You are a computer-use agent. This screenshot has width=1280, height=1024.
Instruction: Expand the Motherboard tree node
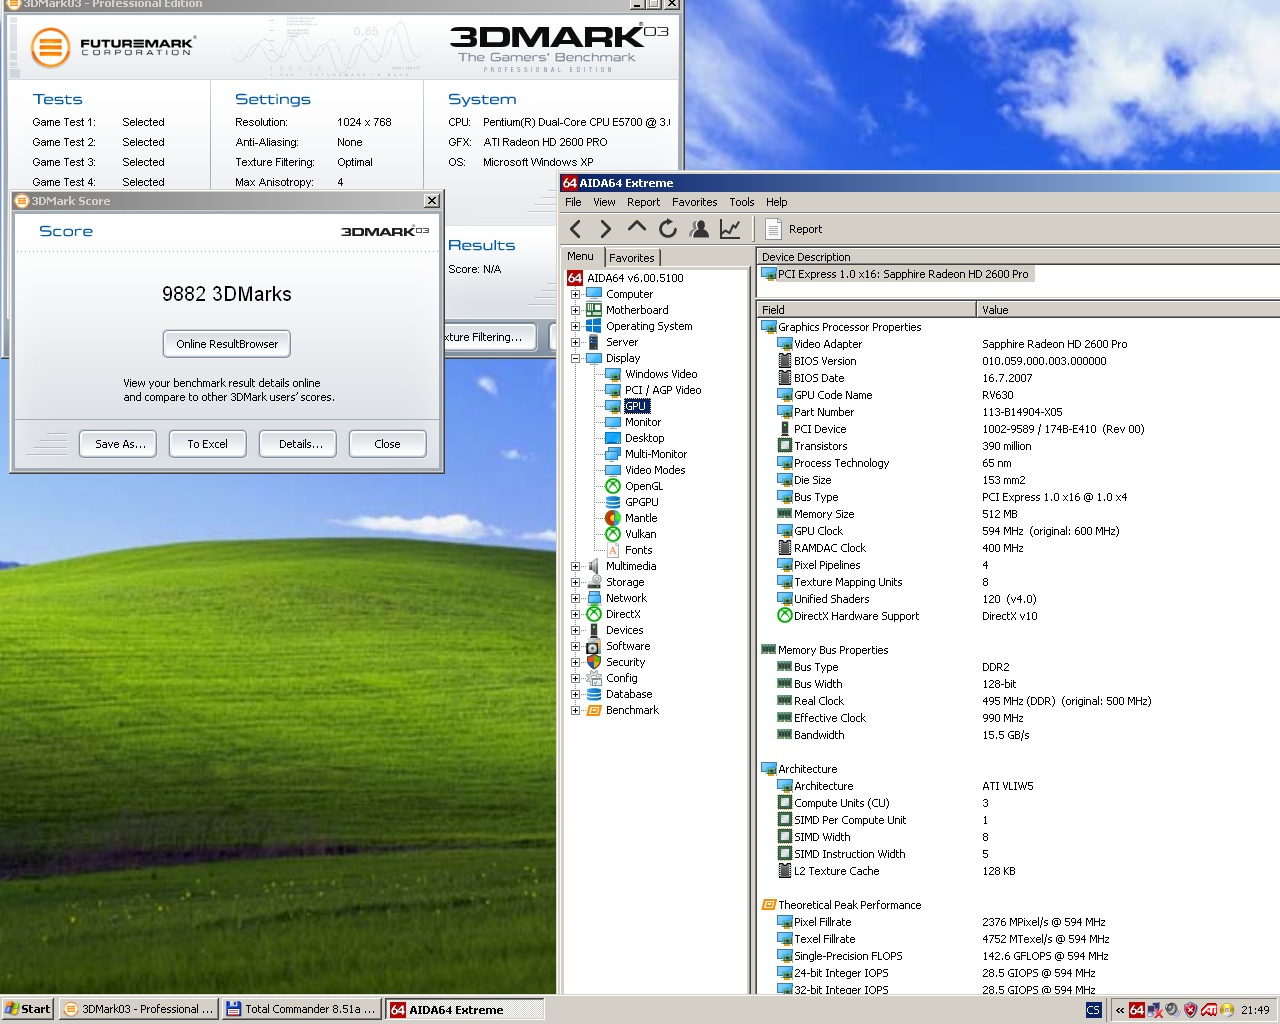575,311
